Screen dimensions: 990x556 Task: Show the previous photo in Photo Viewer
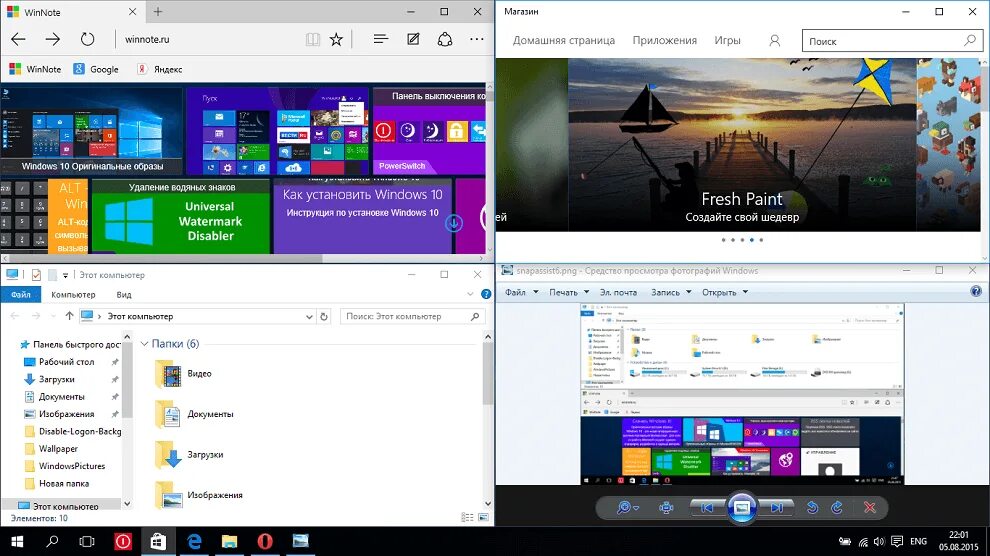point(707,507)
